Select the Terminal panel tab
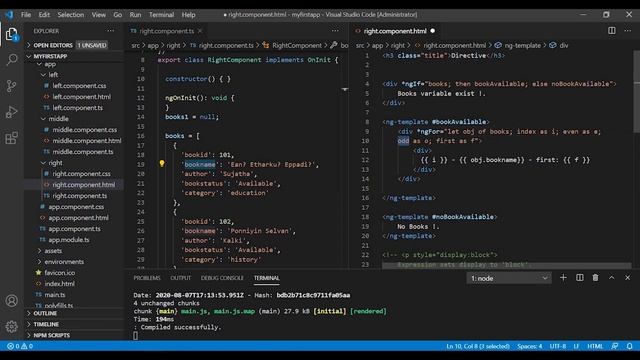Screen dimensions: 640x360 pos(267,278)
